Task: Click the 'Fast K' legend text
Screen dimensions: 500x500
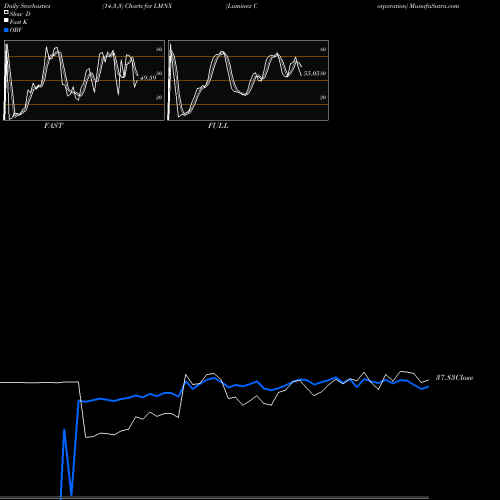Action: (x=19, y=22)
